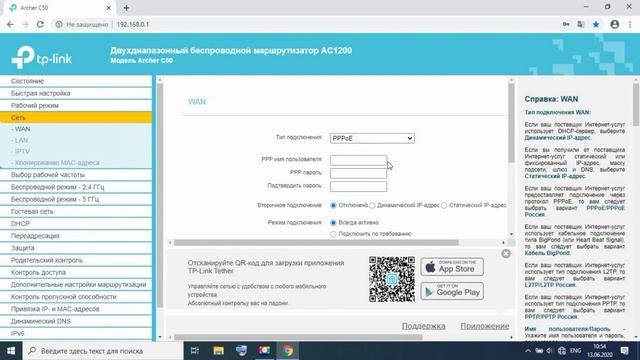Open the LAN submenu entry

20,140
